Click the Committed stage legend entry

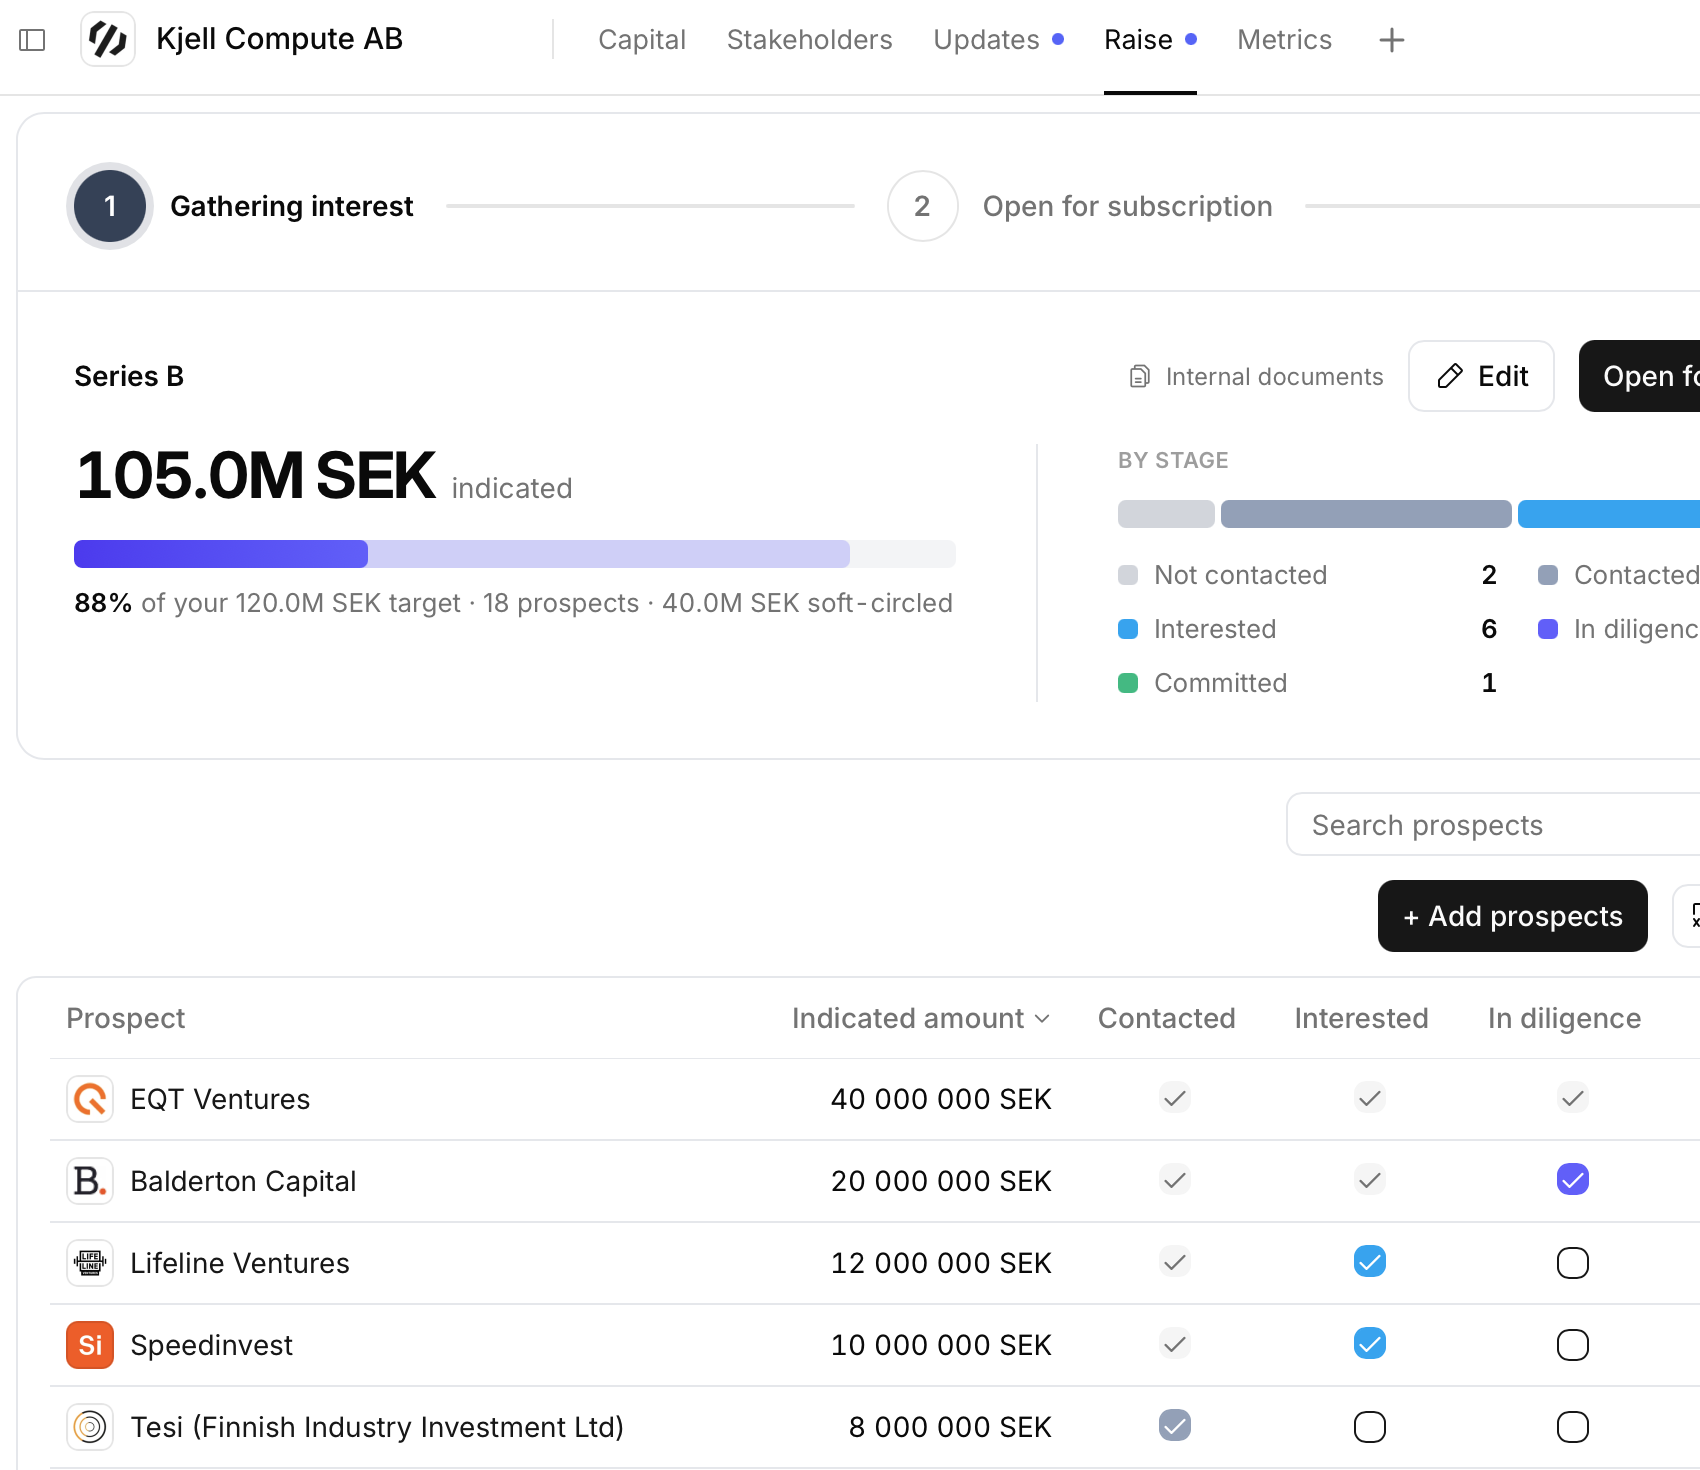[x=1307, y=683]
